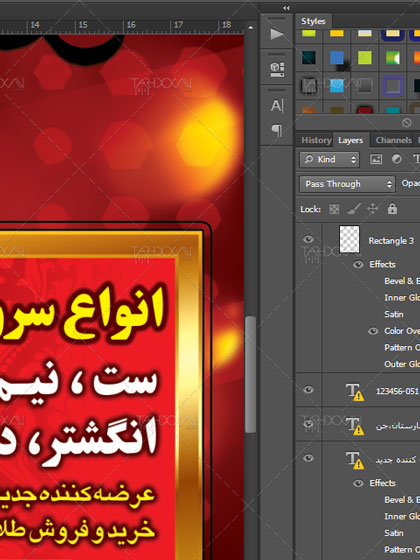Viewport: 420px width, 560px height.
Task: Filter layers by adjustment layer icon
Action: click(x=396, y=159)
